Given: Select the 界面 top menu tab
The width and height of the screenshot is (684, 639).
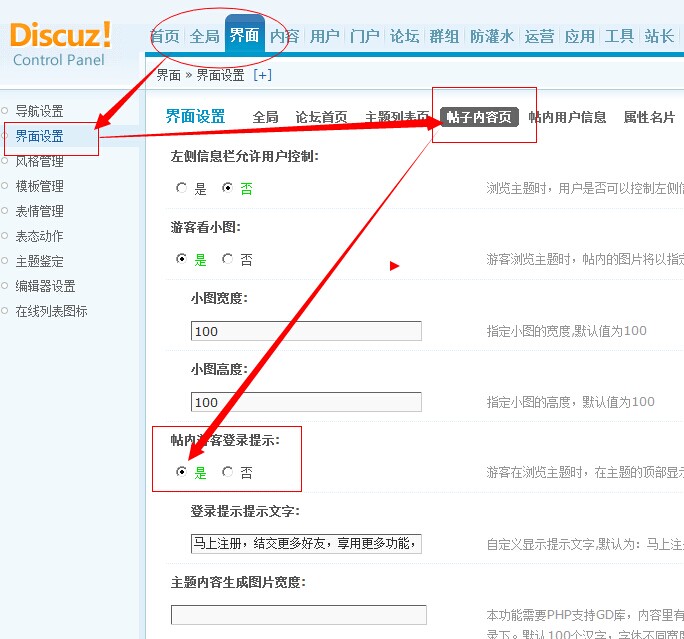Looking at the screenshot, I should (x=245, y=35).
